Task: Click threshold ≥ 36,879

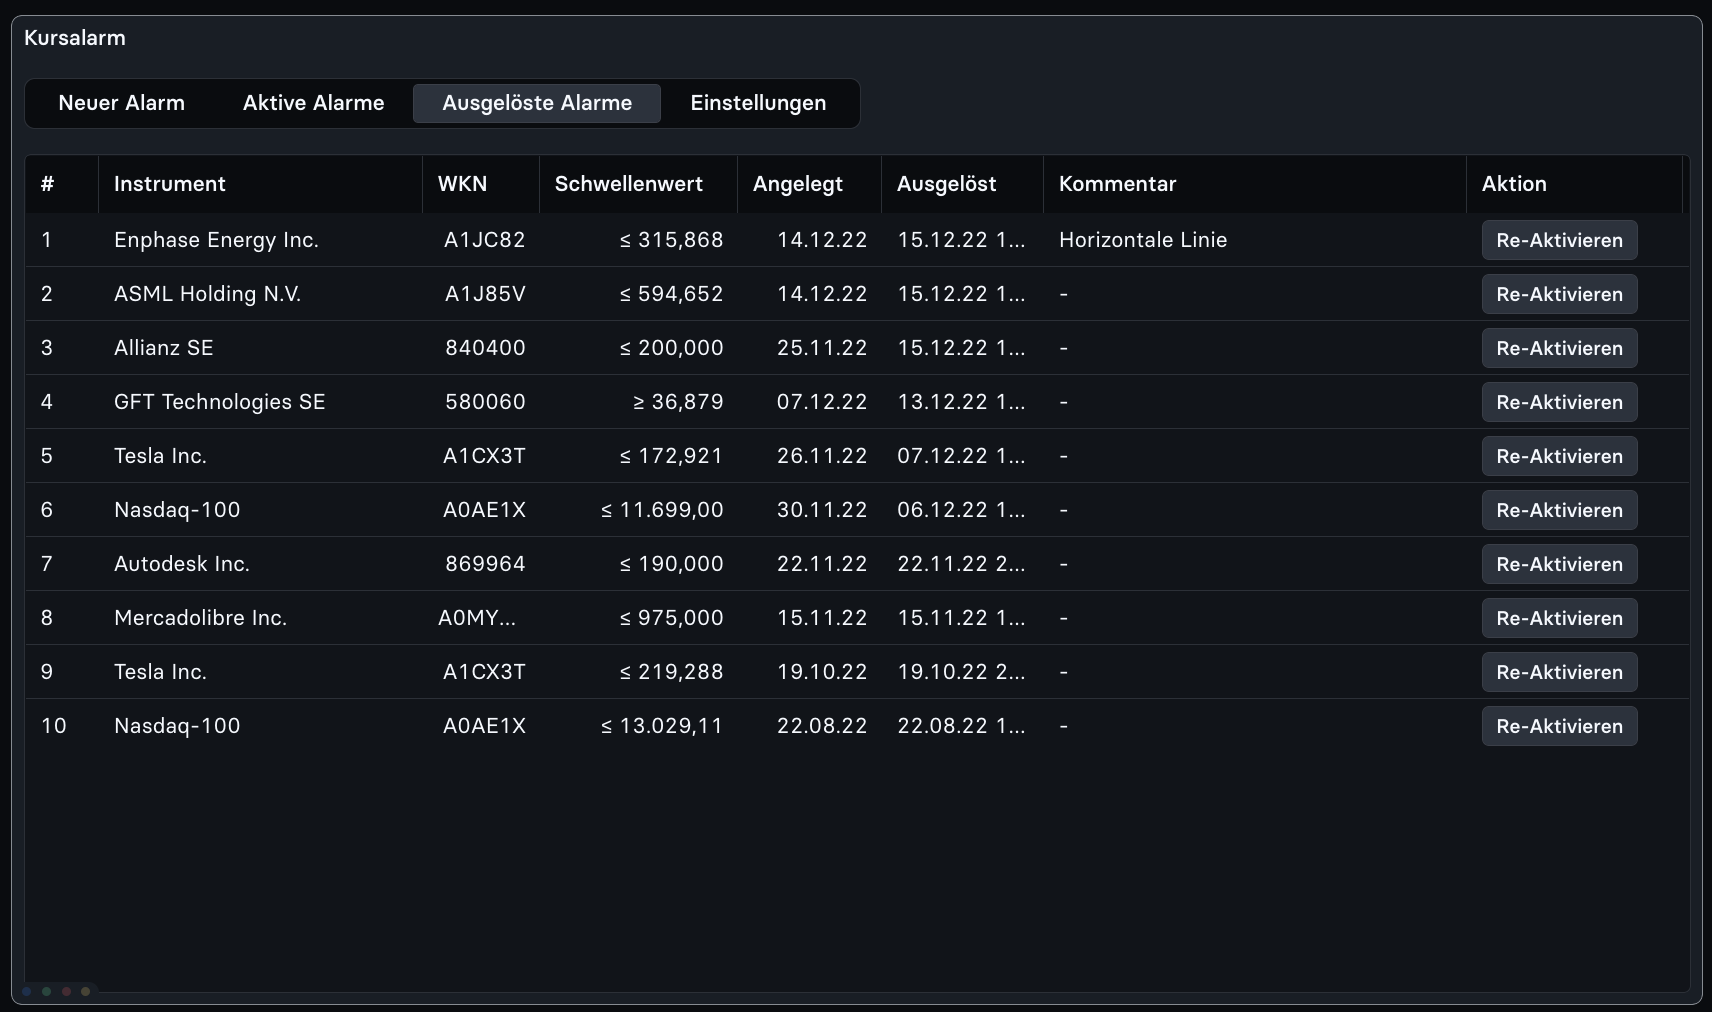Action: (x=678, y=402)
